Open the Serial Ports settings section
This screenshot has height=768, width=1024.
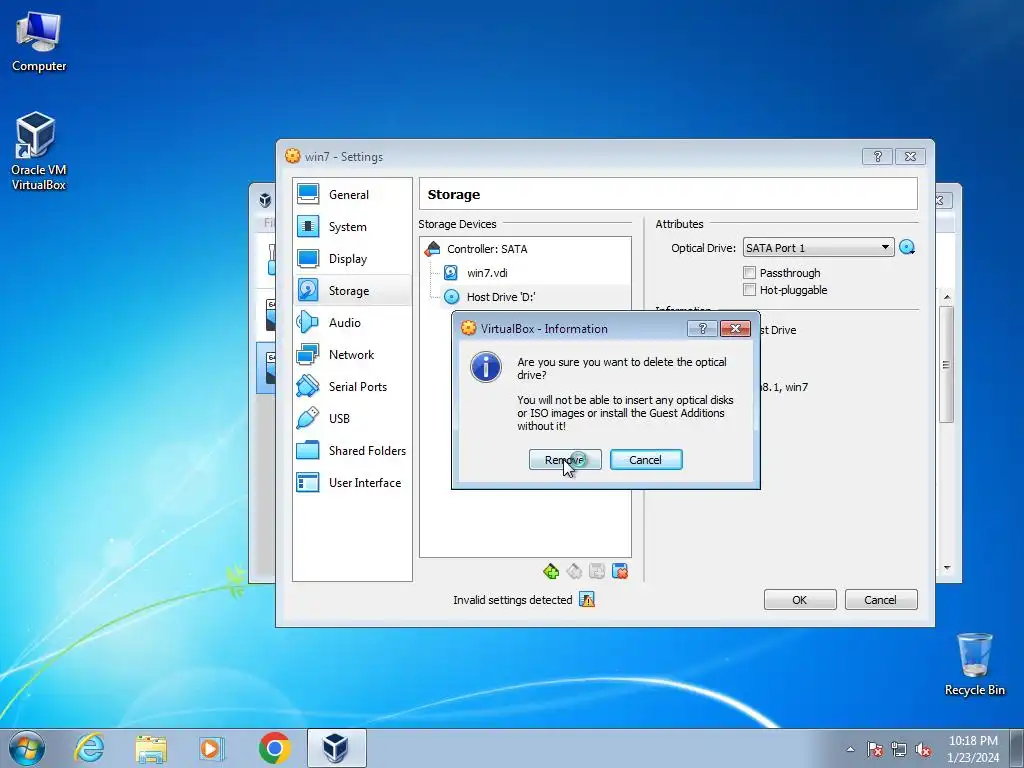pos(352,387)
